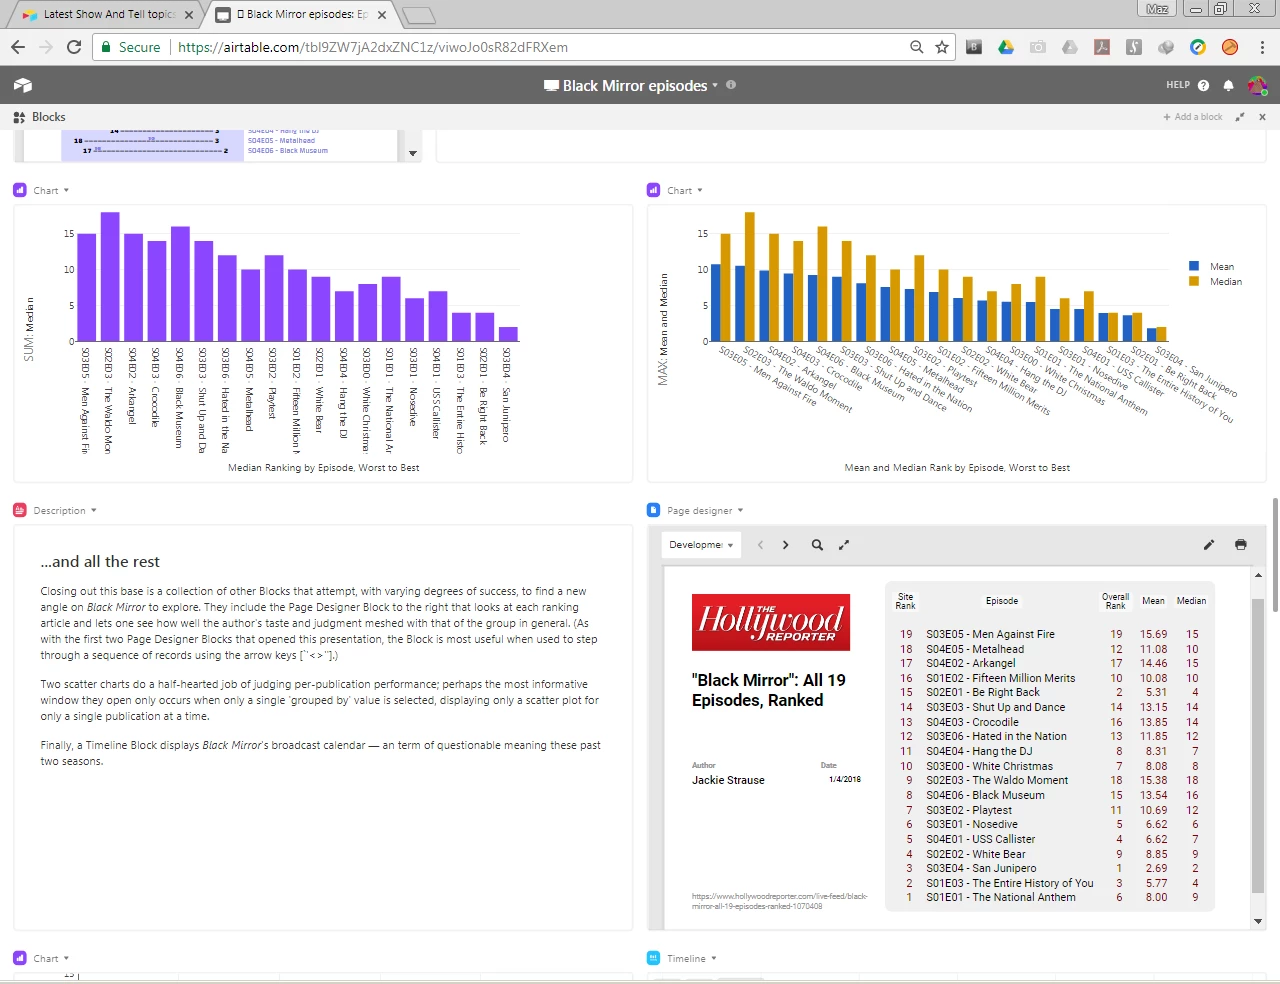
Task: Click the PDF extension icon
Action: 1102,47
